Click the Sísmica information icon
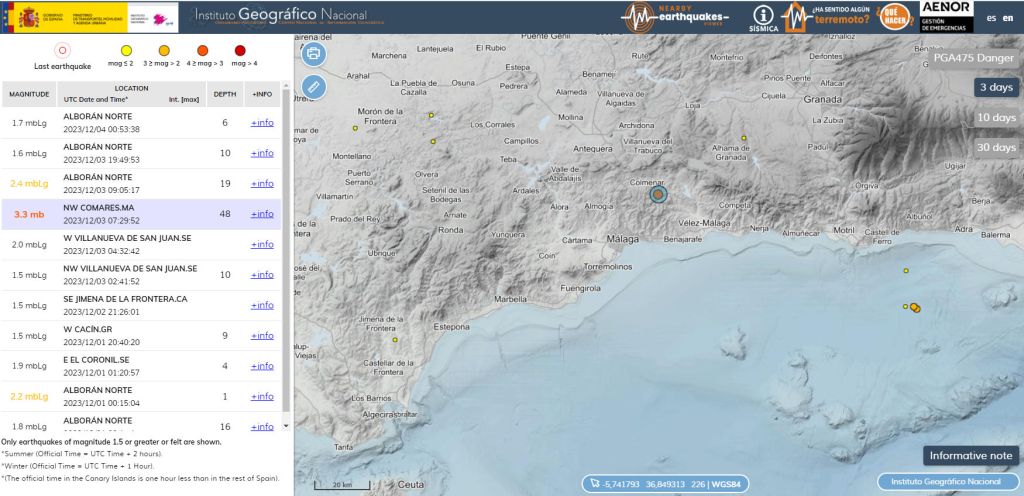Screen dimensions: 1024x496 click(764, 17)
